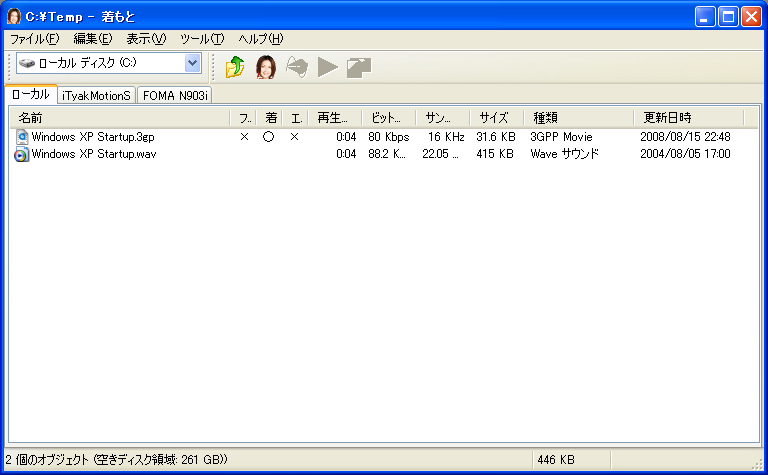The height and width of the screenshot is (475, 768).
Task: Sort by the 名前 column header
Action: (x=120, y=118)
